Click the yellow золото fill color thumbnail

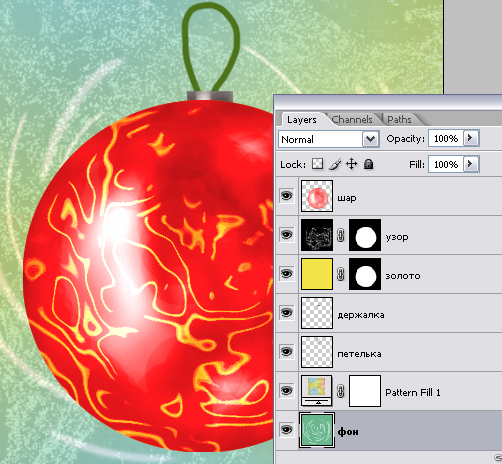tap(317, 274)
